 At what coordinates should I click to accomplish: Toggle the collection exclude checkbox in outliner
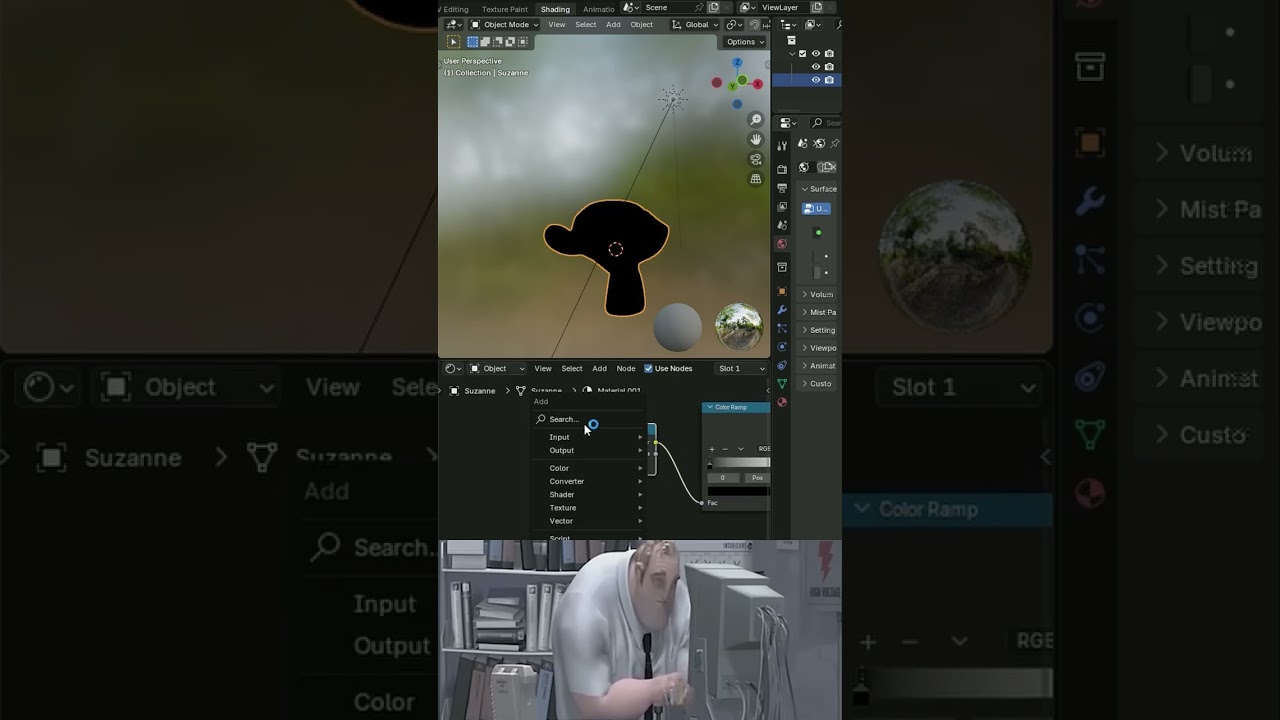(802, 54)
